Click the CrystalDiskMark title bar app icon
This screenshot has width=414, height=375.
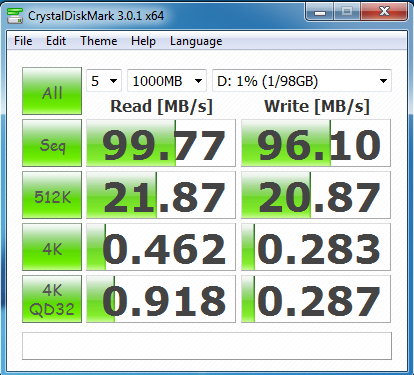(15, 15)
